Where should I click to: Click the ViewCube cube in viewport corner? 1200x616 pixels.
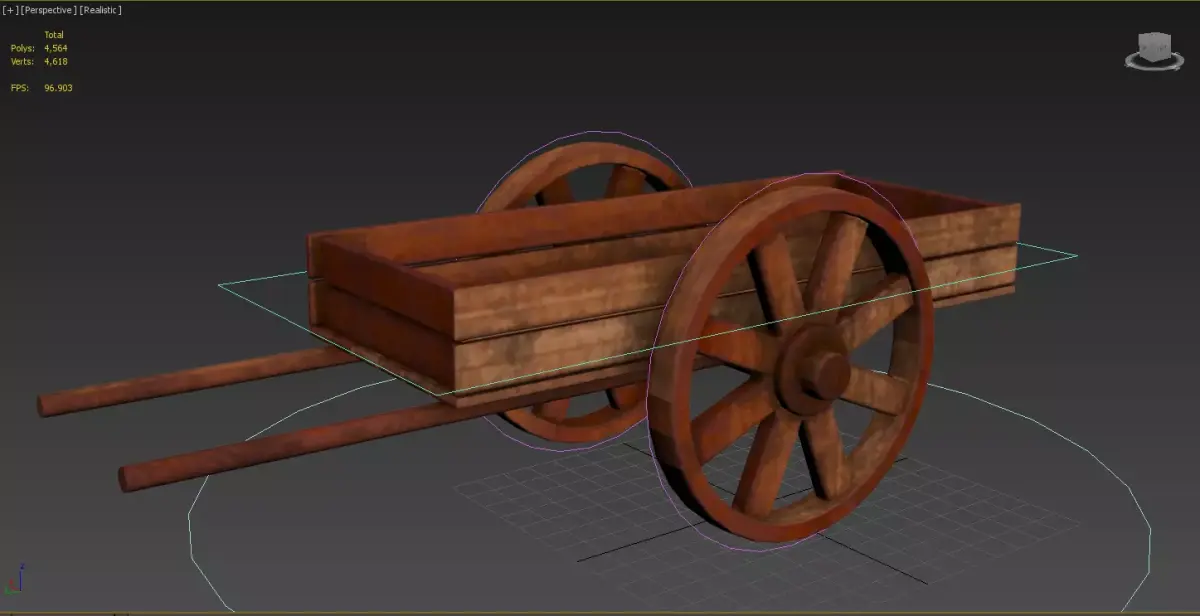pyautogui.click(x=1155, y=46)
